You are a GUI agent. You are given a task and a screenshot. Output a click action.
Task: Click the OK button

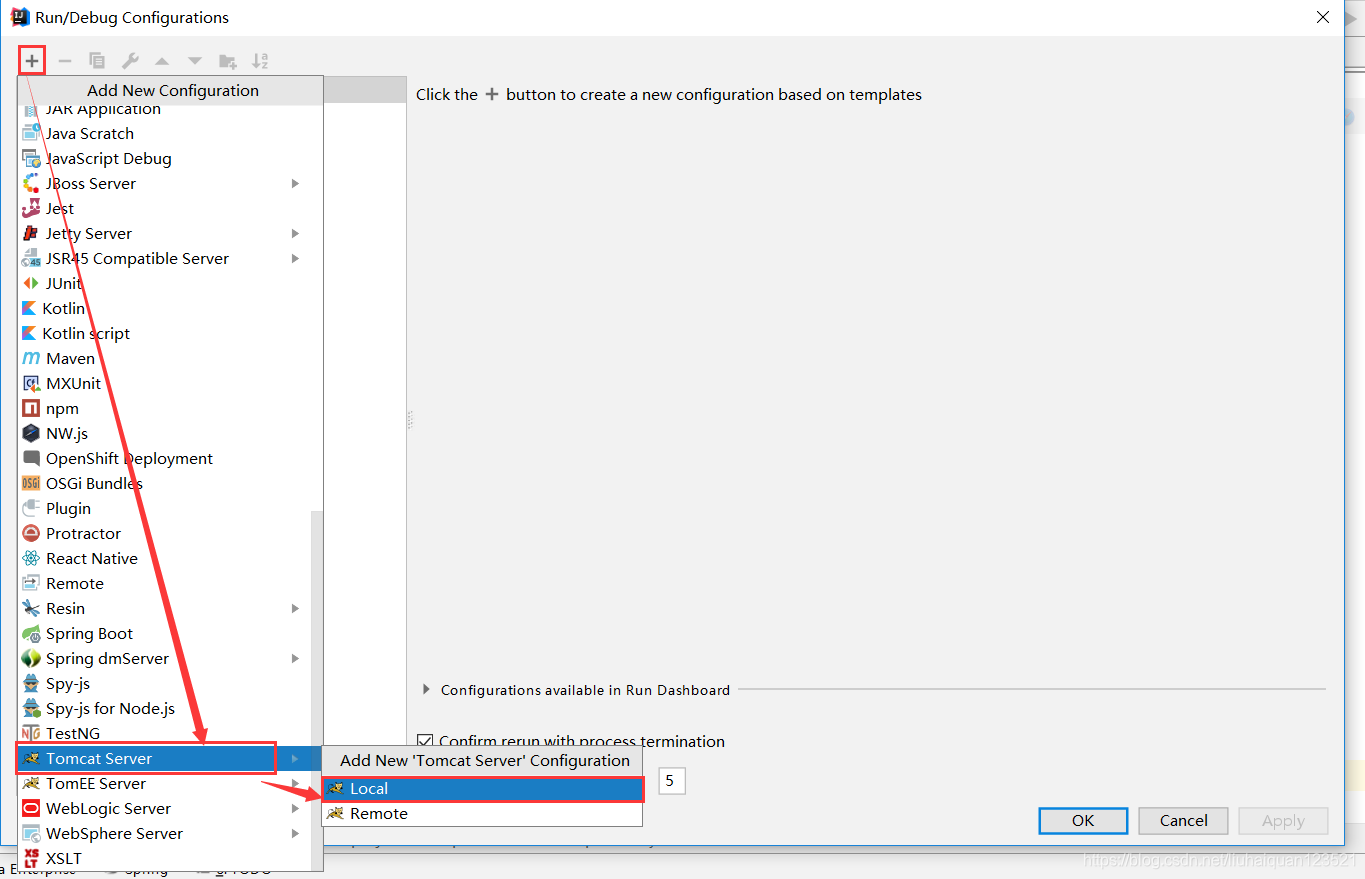point(1083,821)
